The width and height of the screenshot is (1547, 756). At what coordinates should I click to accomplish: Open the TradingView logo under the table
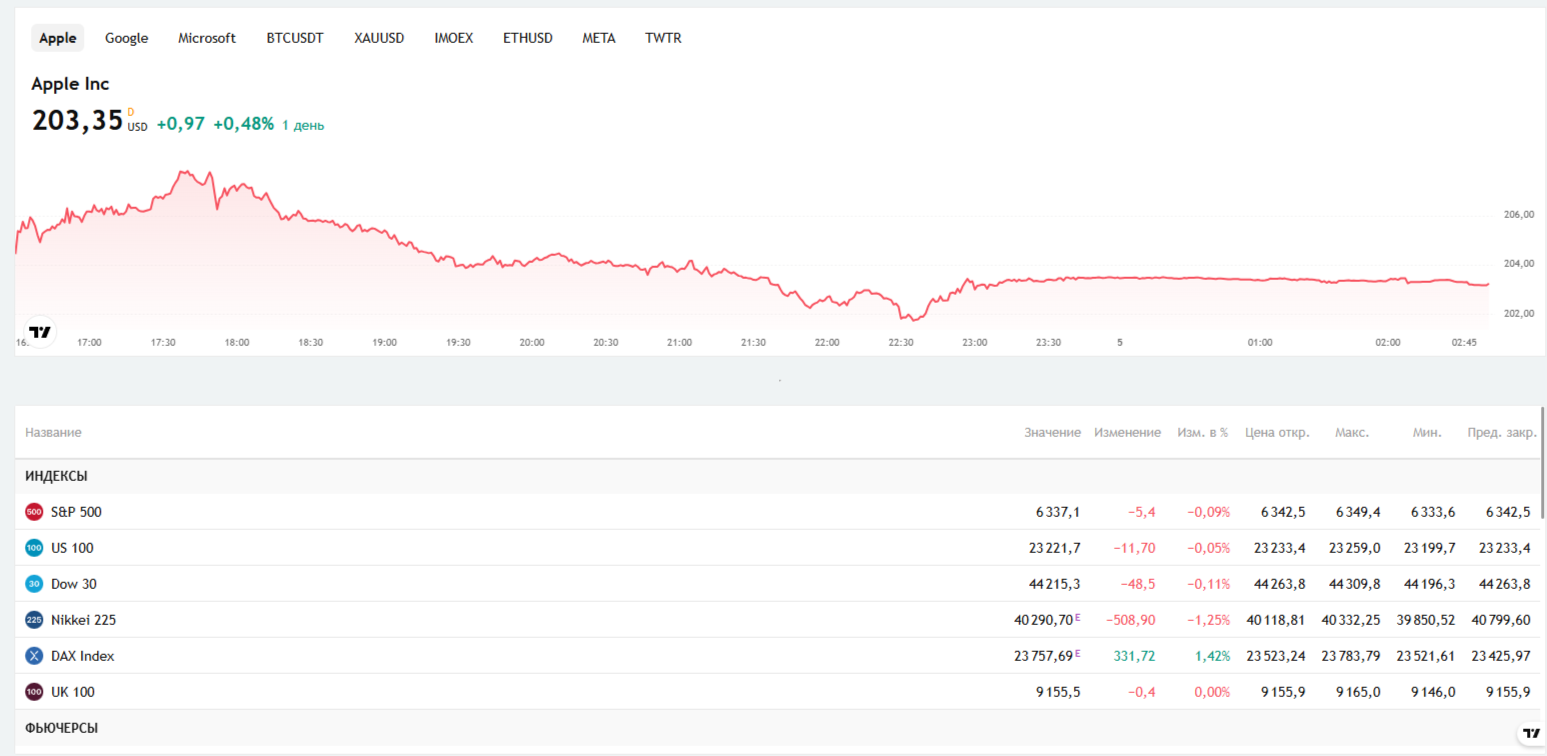tap(1531, 733)
